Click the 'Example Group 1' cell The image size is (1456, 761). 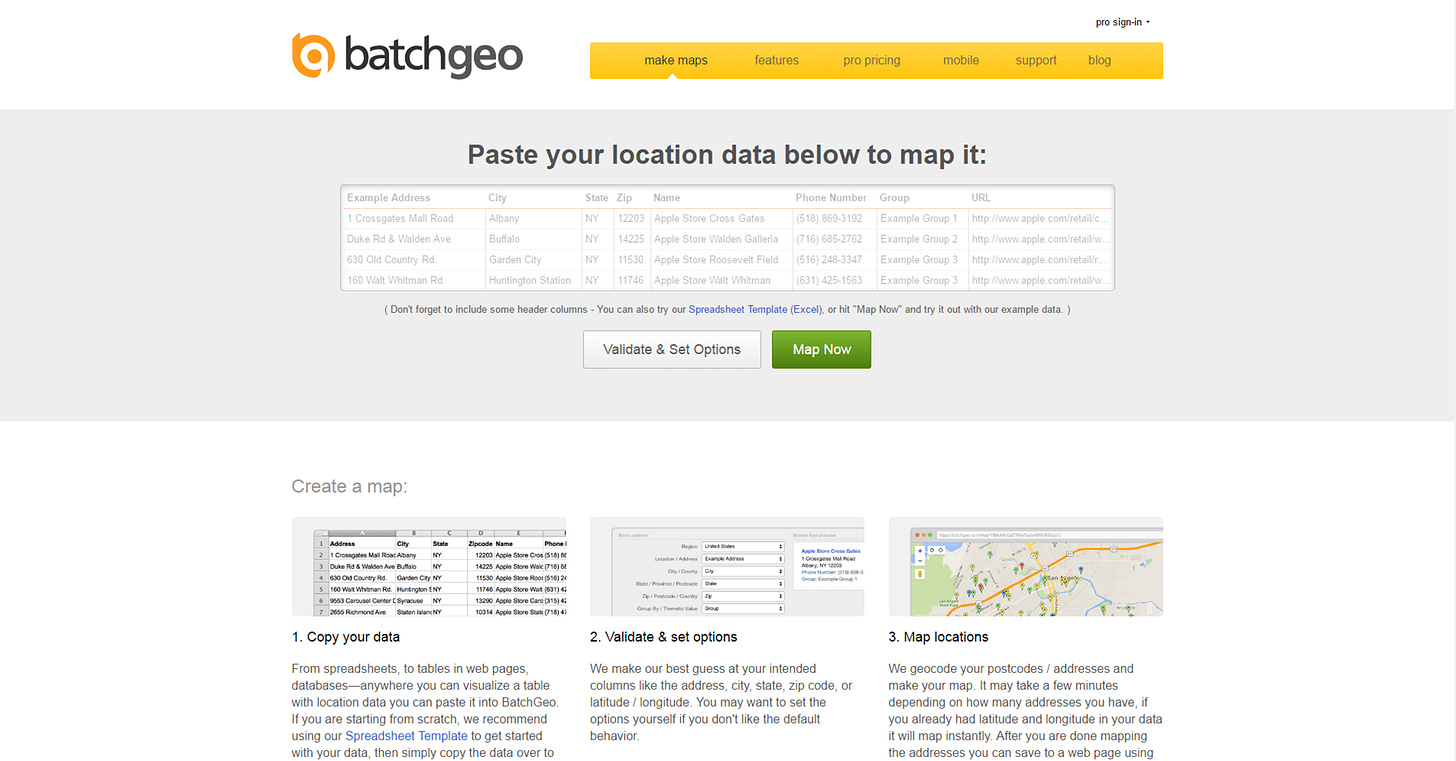(919, 218)
